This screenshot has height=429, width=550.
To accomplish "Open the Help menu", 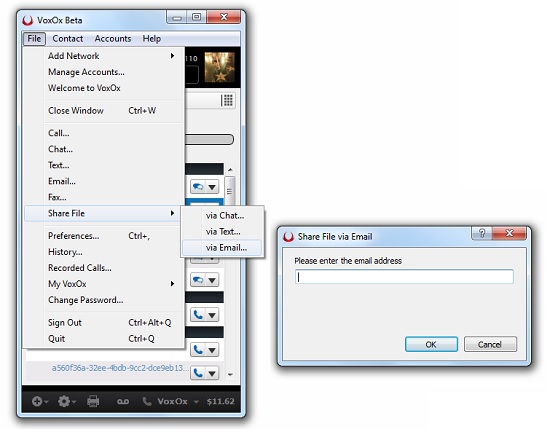I will (x=152, y=39).
